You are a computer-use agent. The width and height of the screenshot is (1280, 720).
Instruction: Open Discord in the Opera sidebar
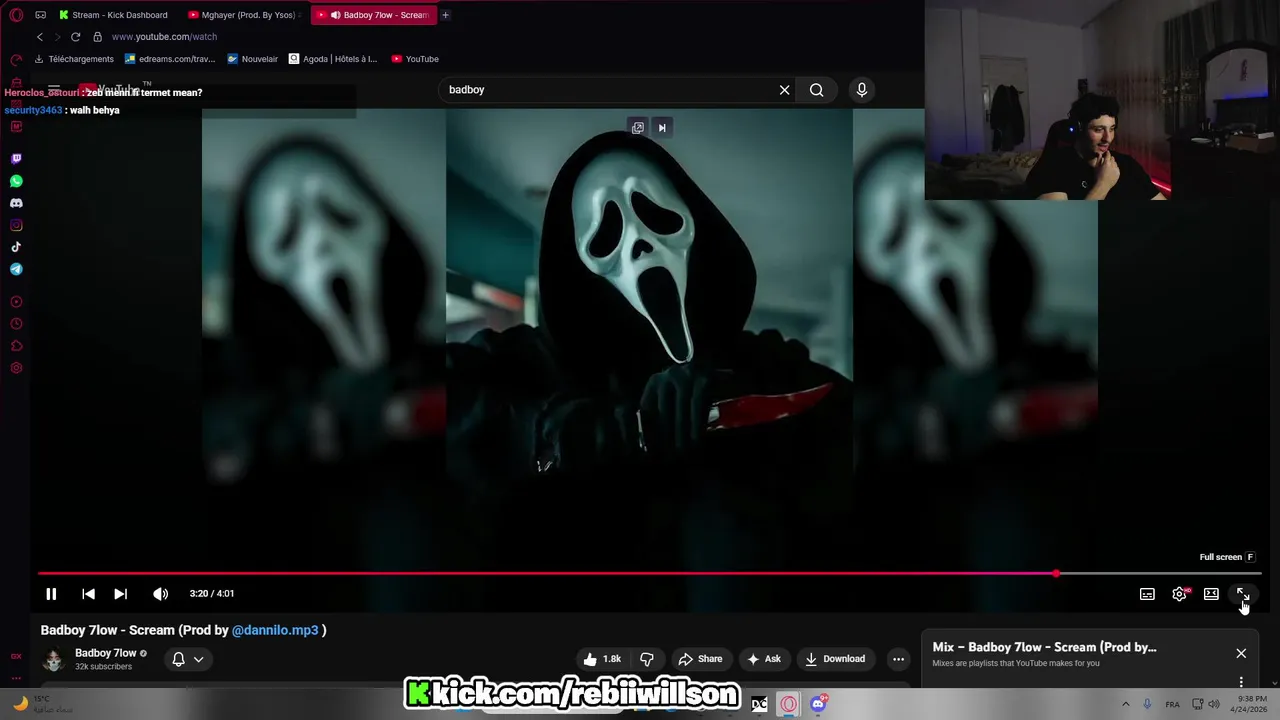point(16,203)
